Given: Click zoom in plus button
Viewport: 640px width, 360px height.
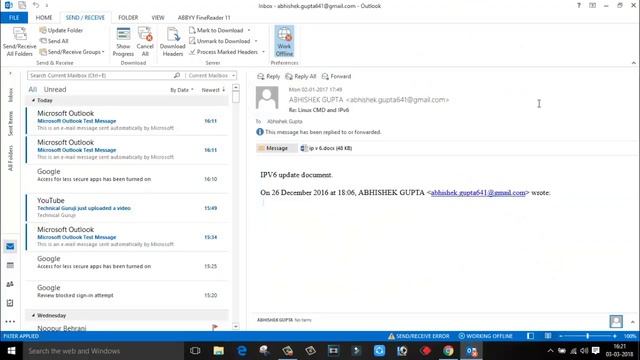Looking at the screenshot, I should coord(615,336).
